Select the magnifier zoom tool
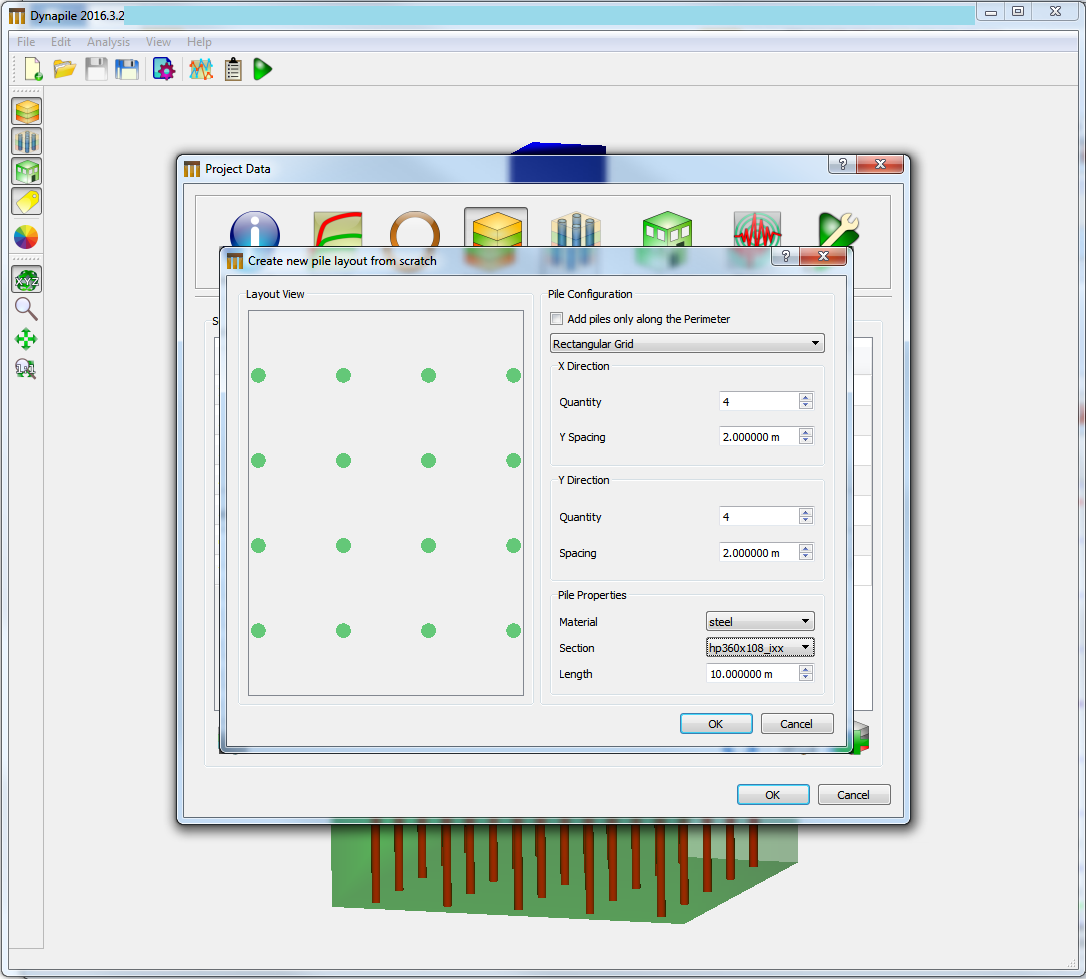This screenshot has width=1086, height=979. [x=26, y=309]
